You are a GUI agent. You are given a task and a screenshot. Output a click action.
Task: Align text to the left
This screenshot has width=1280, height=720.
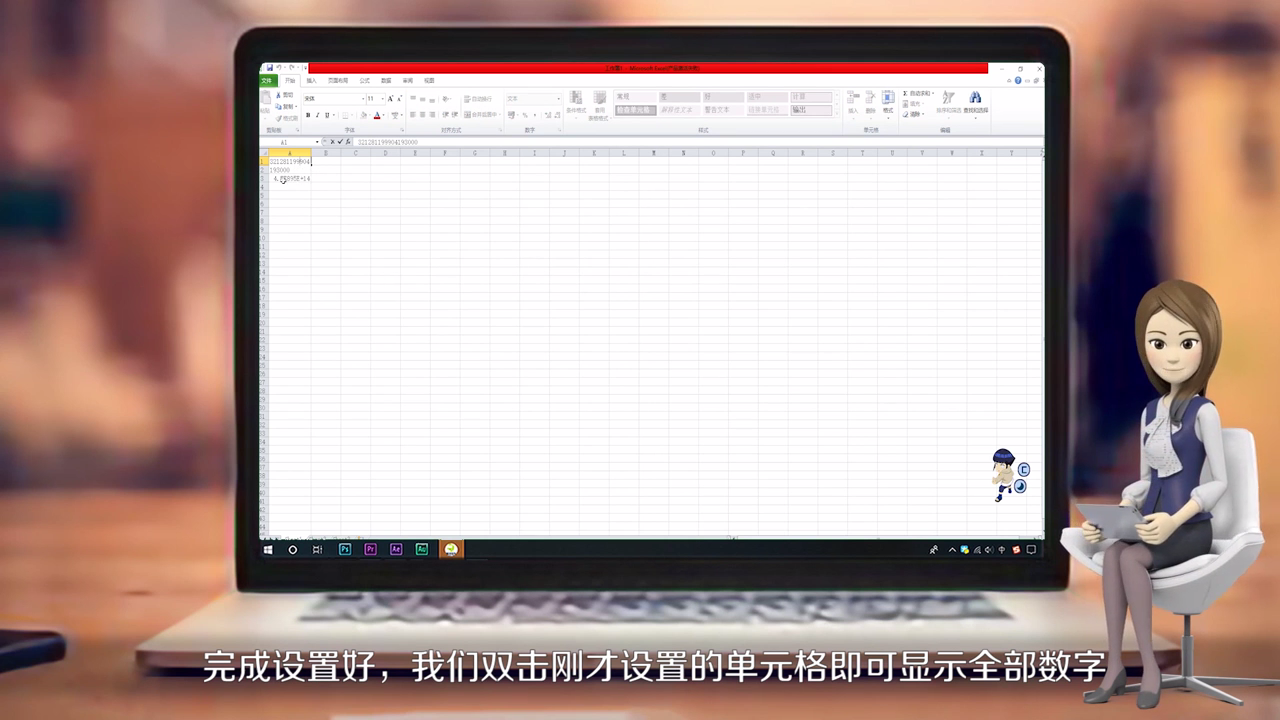(413, 115)
